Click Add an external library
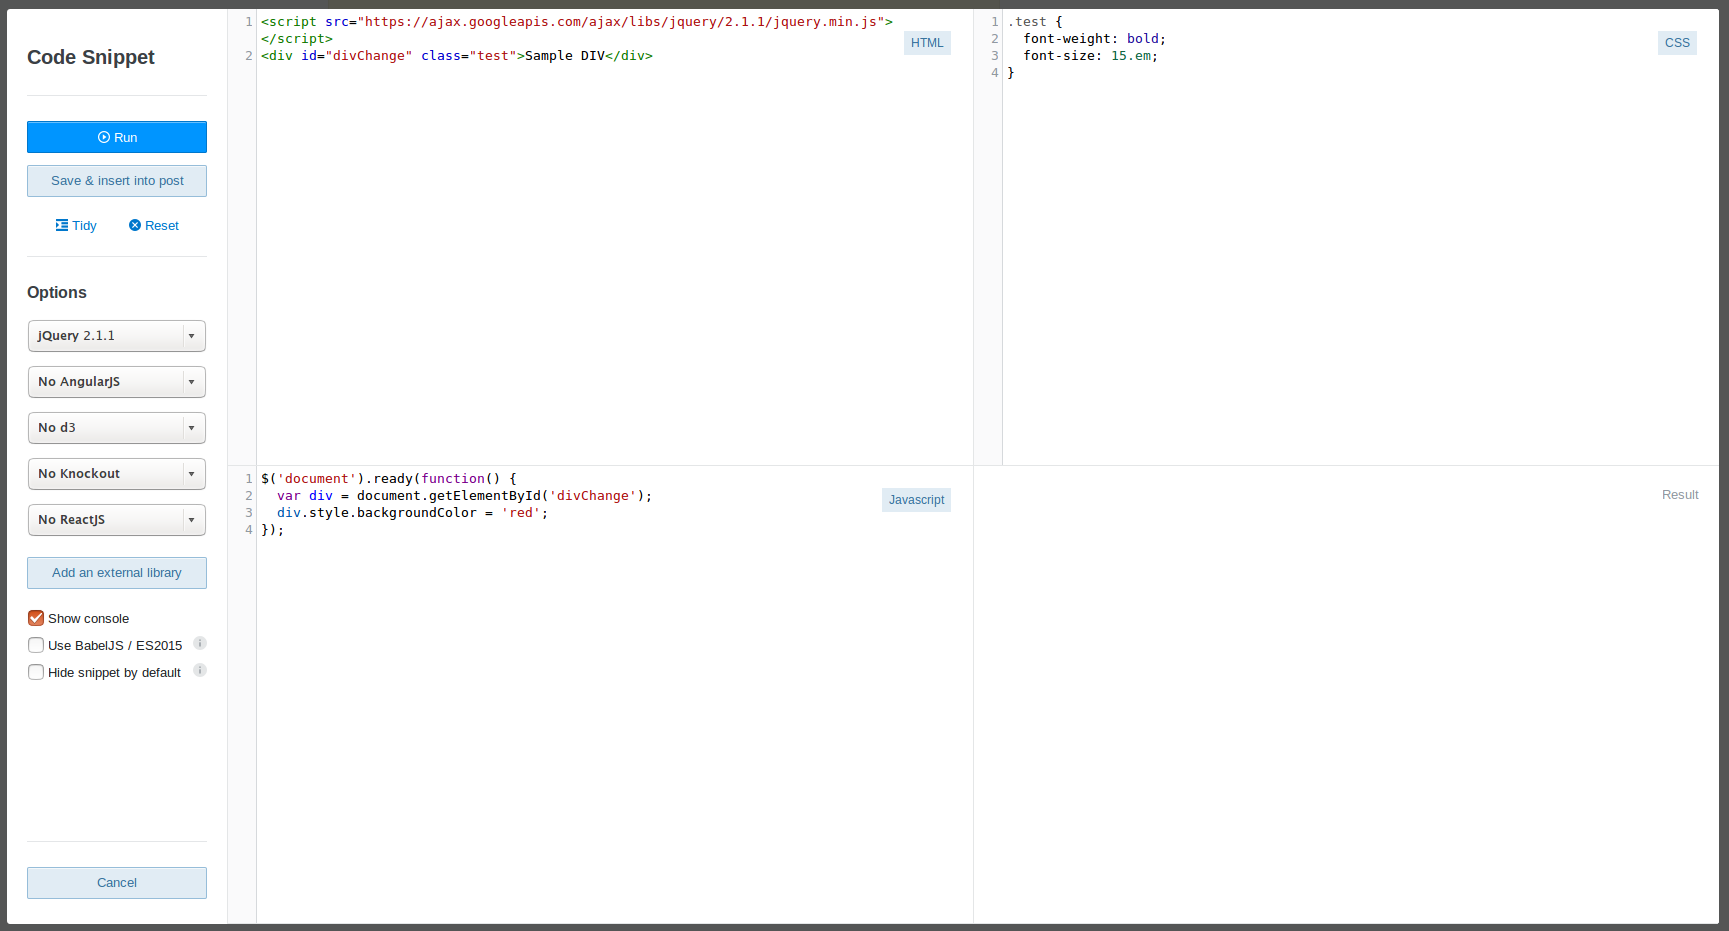 [117, 573]
